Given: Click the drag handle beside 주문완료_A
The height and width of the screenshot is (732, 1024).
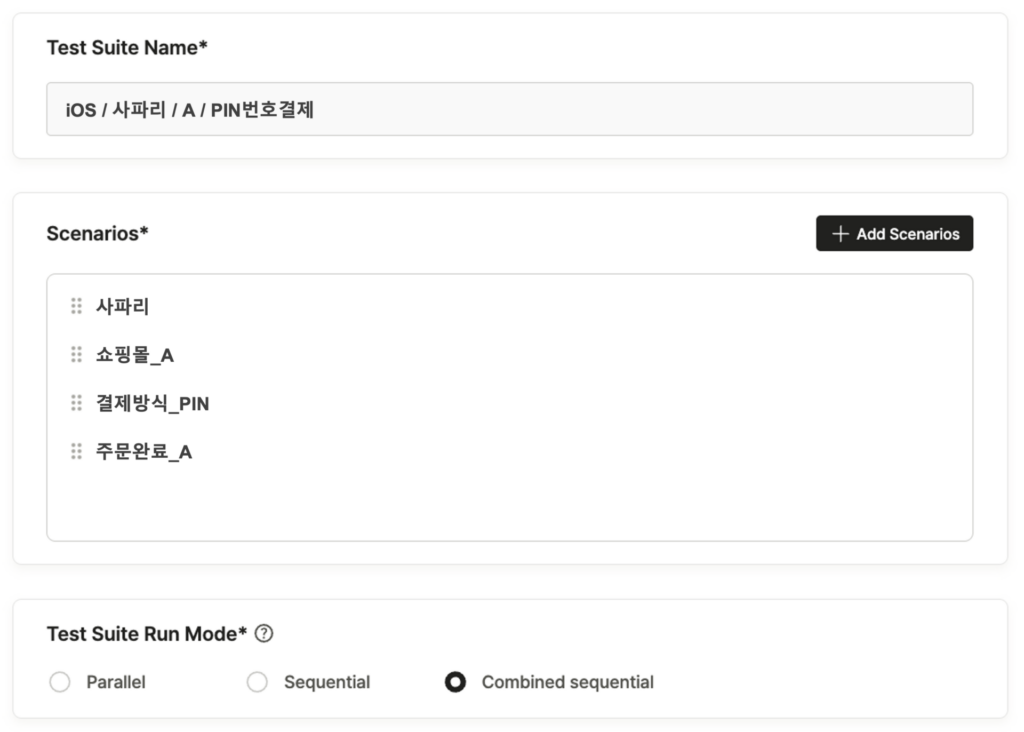Looking at the screenshot, I should [77, 452].
